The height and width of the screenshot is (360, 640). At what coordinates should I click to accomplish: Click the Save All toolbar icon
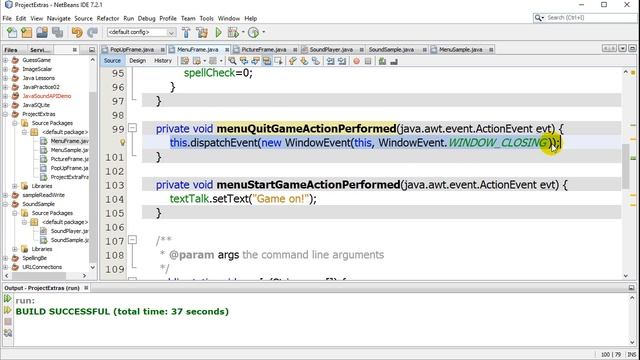coord(57,32)
